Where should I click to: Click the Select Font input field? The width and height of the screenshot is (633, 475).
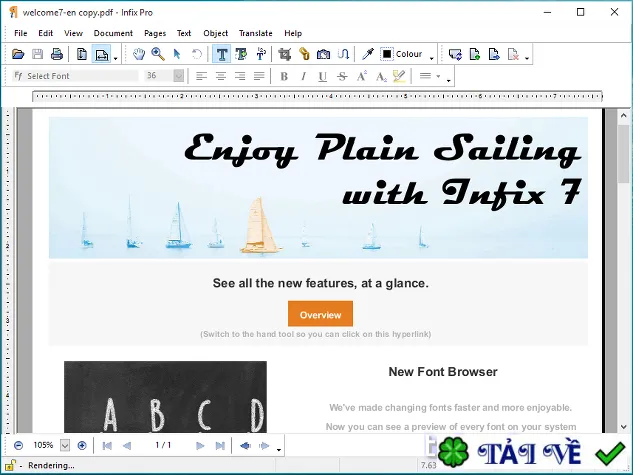tap(75, 75)
